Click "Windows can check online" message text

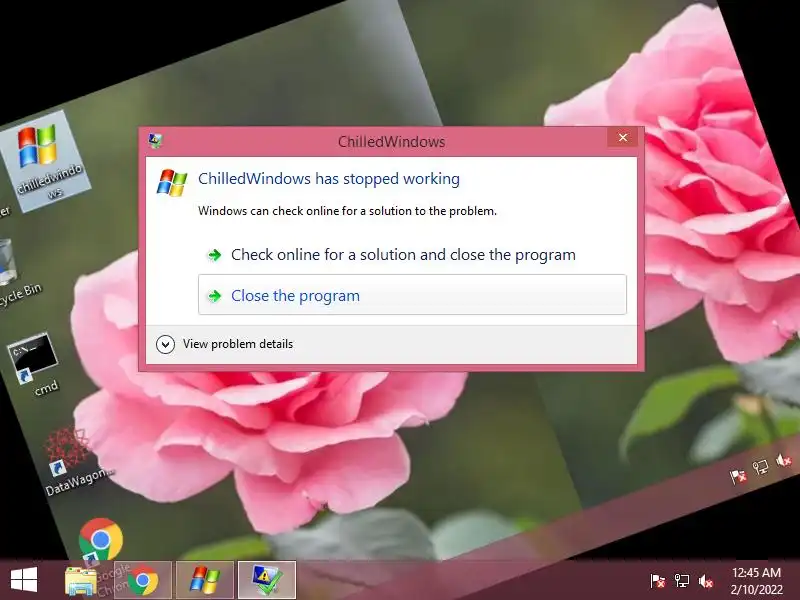pyautogui.click(x=347, y=211)
